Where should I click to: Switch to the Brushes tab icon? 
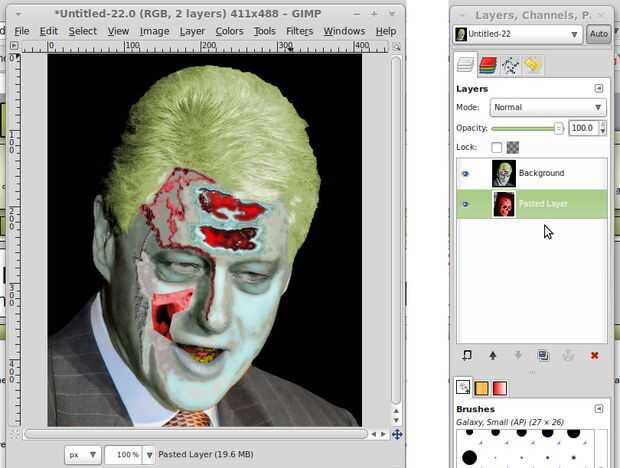(x=463, y=387)
